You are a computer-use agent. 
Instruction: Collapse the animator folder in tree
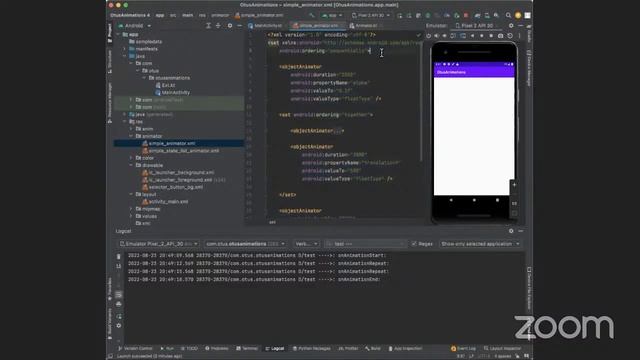coord(131,136)
